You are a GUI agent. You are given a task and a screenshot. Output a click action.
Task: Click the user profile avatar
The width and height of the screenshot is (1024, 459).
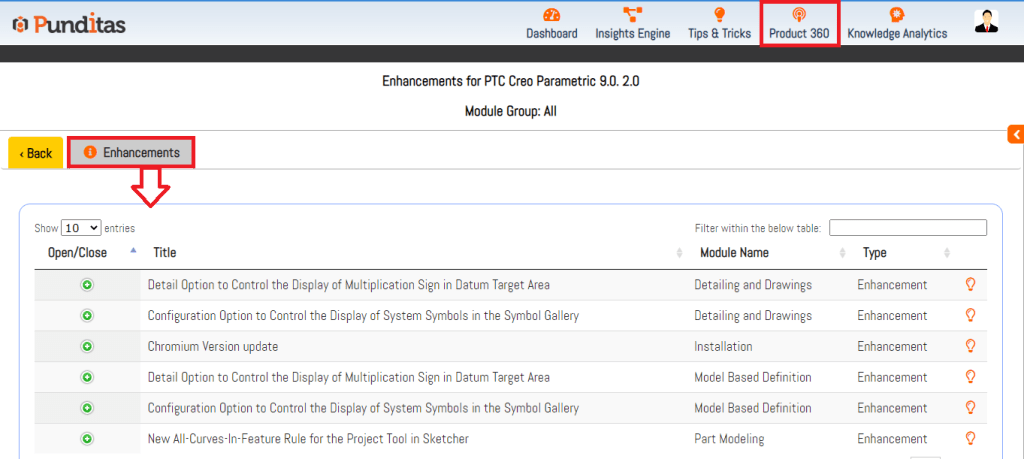tap(986, 22)
